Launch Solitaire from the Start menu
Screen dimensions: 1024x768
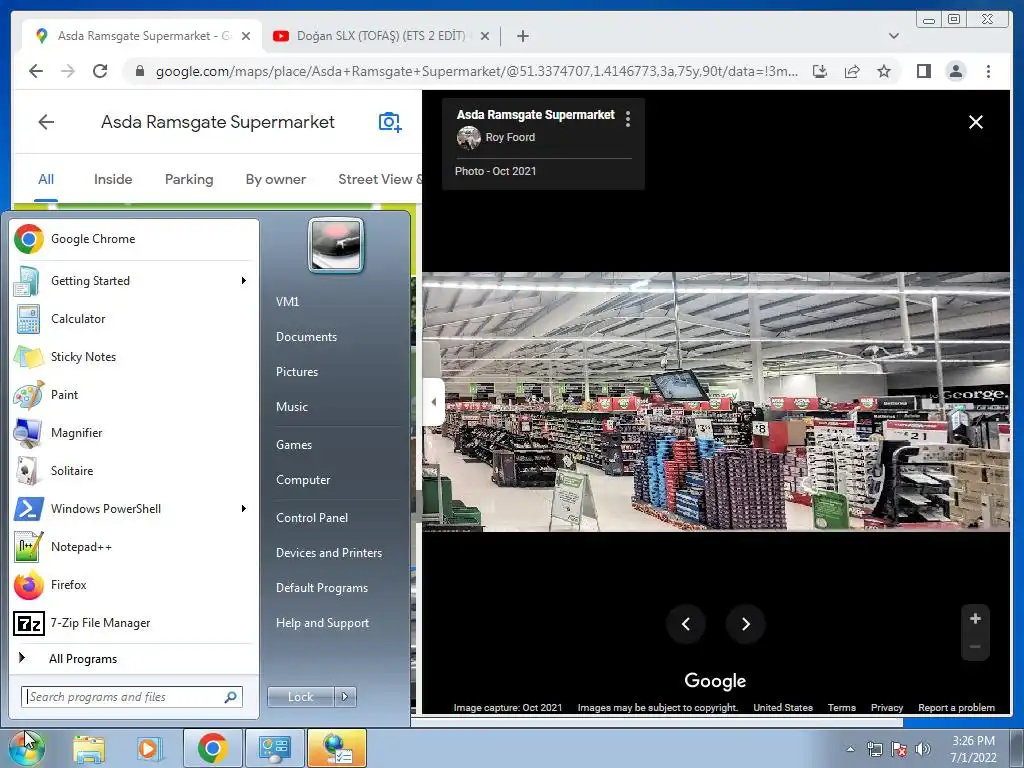(x=133, y=471)
